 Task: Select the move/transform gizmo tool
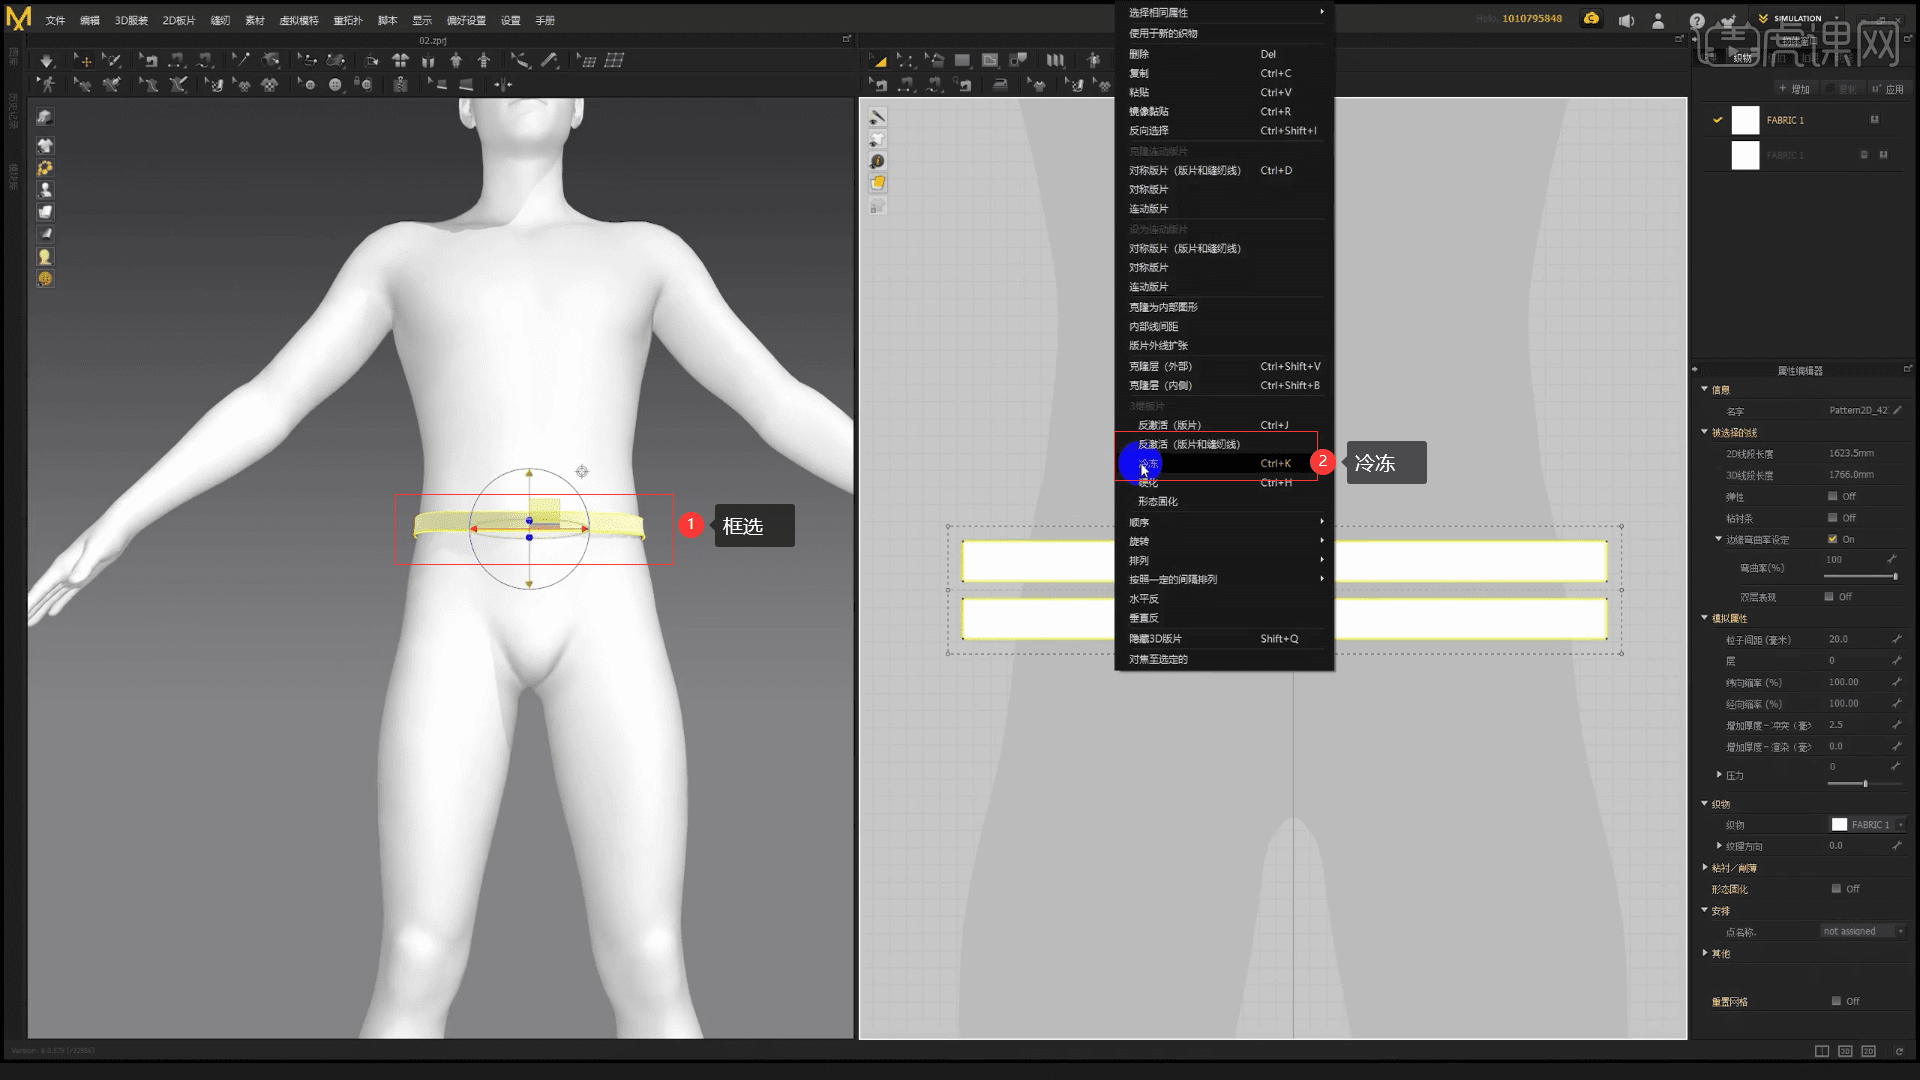84,61
